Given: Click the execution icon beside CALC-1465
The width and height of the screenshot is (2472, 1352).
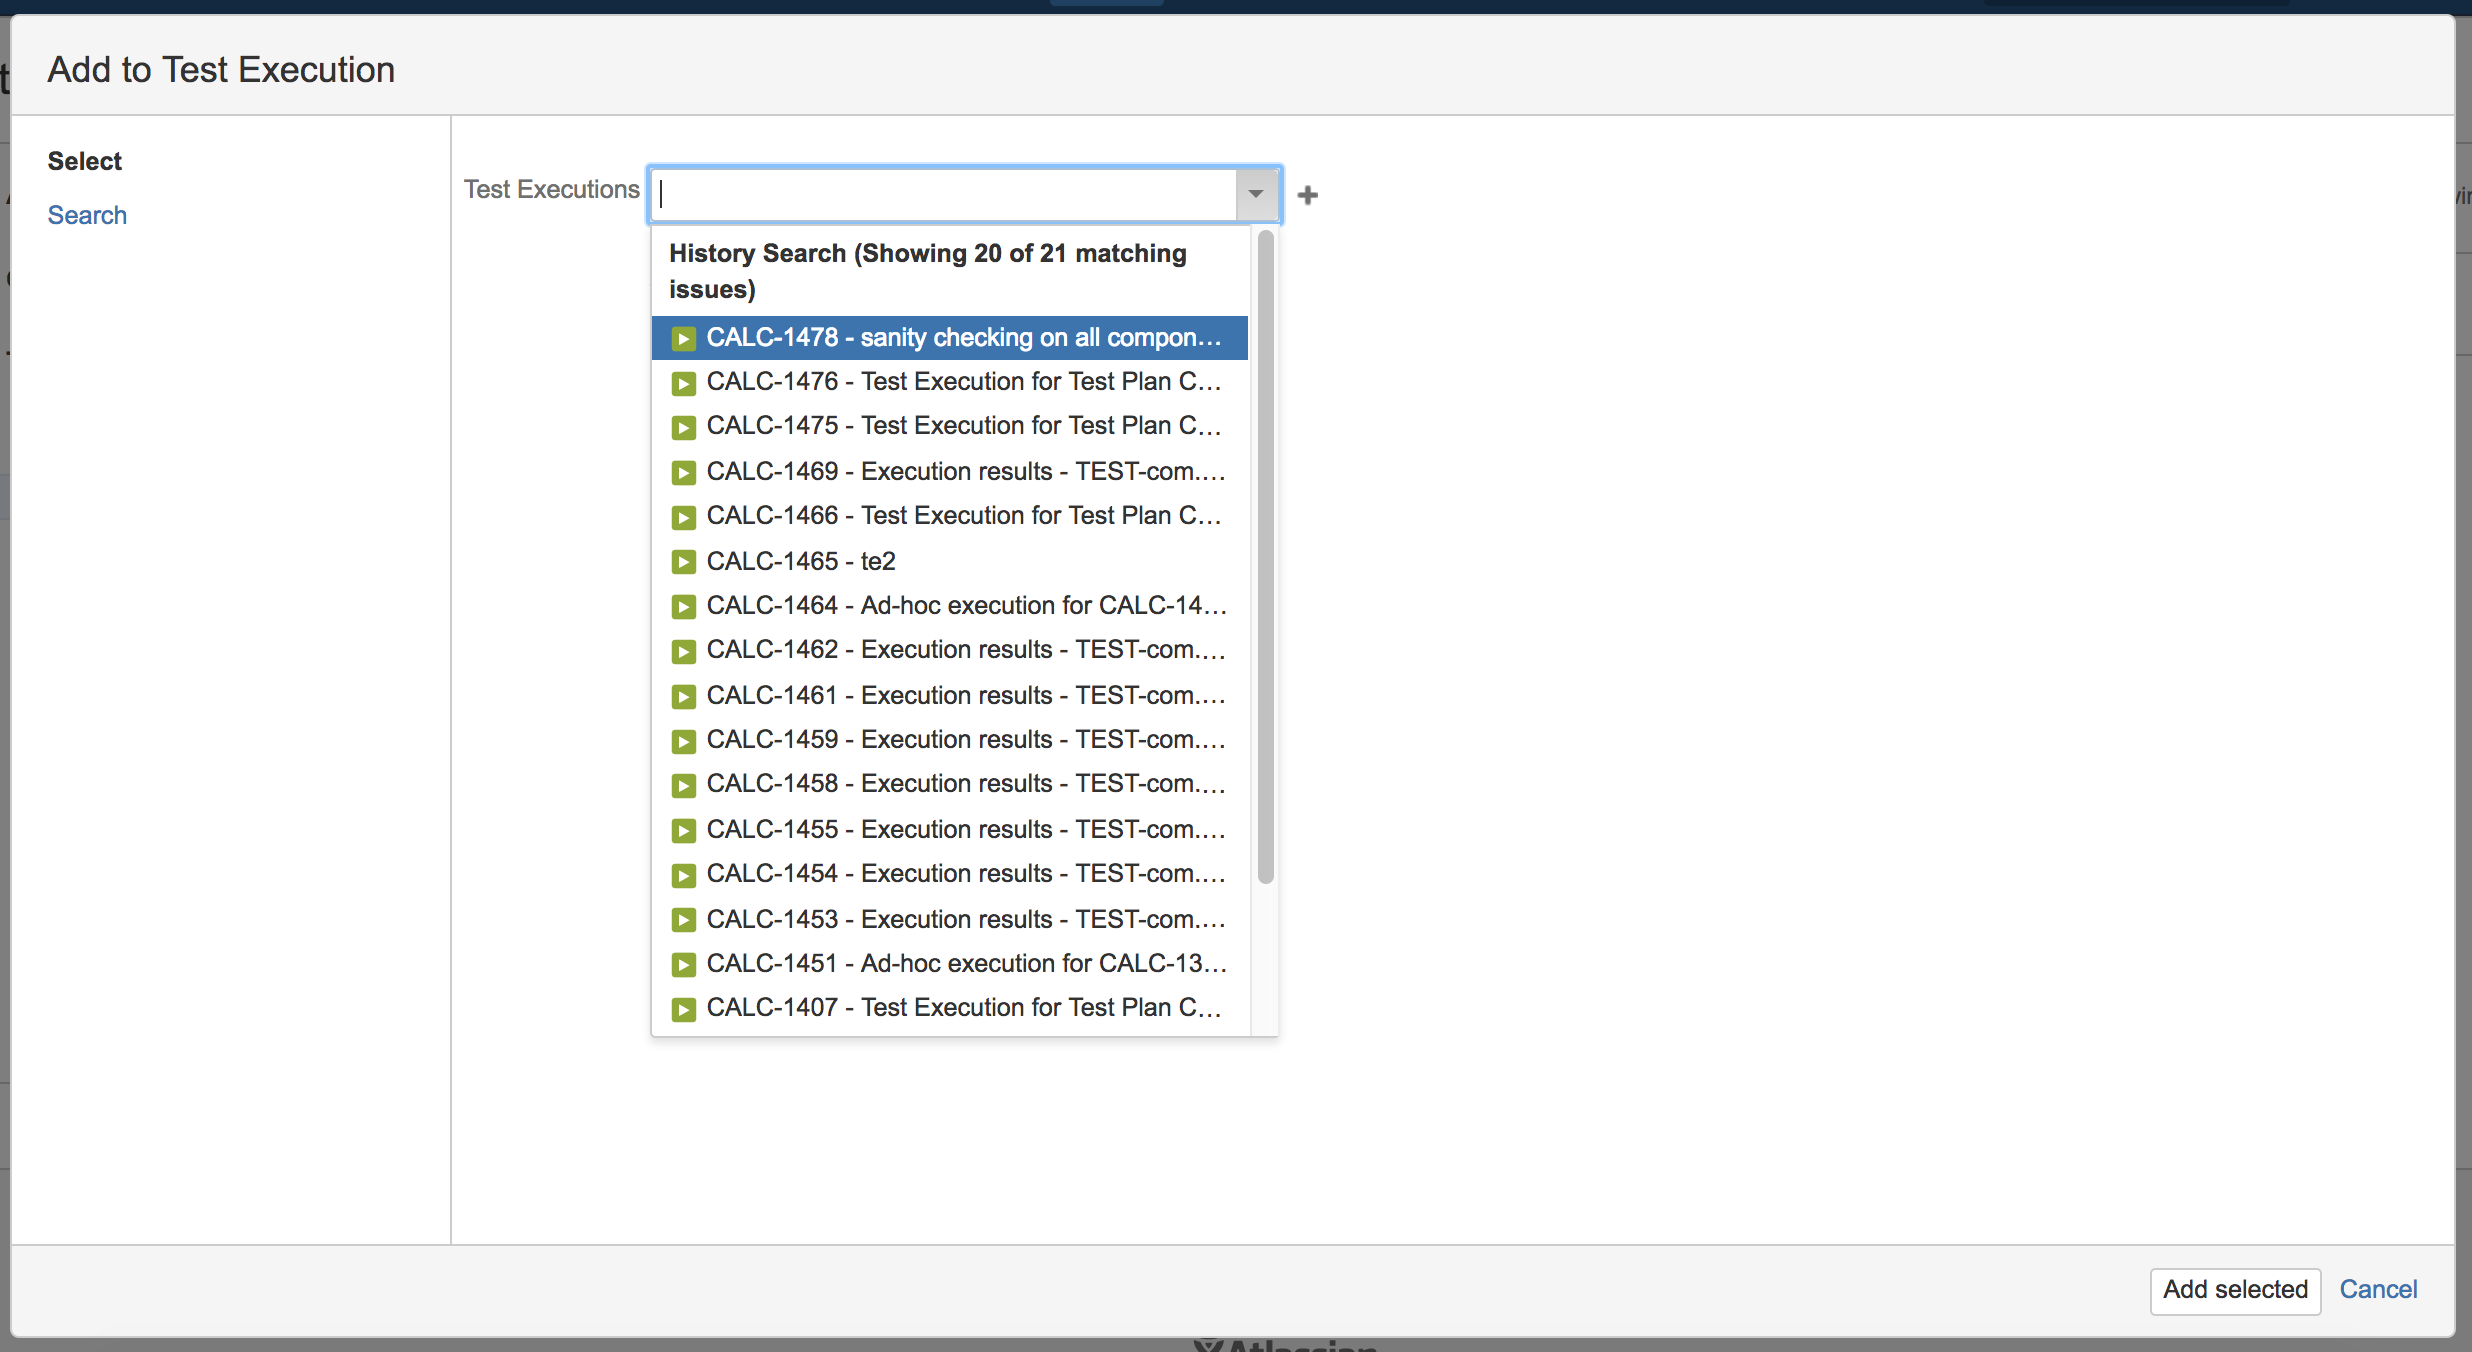Looking at the screenshot, I should point(684,562).
